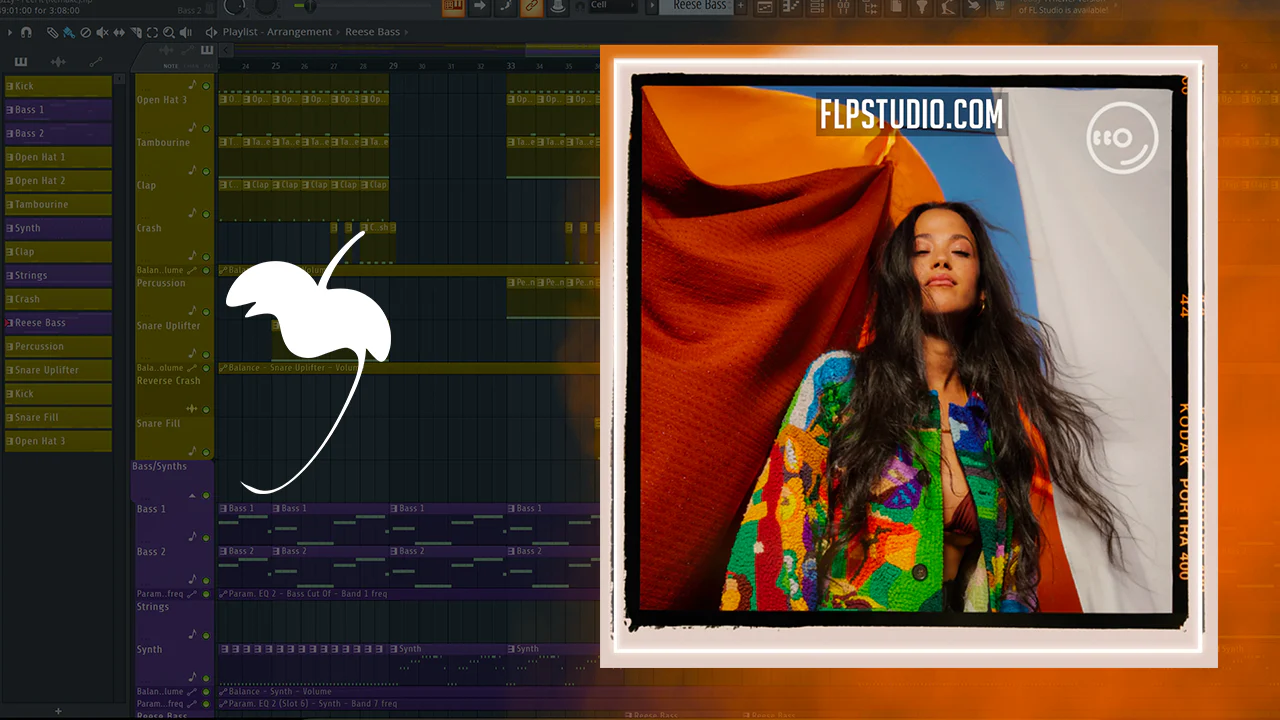The width and height of the screenshot is (1280, 720).
Task: Select Synth in the picker list
Action: point(58,228)
